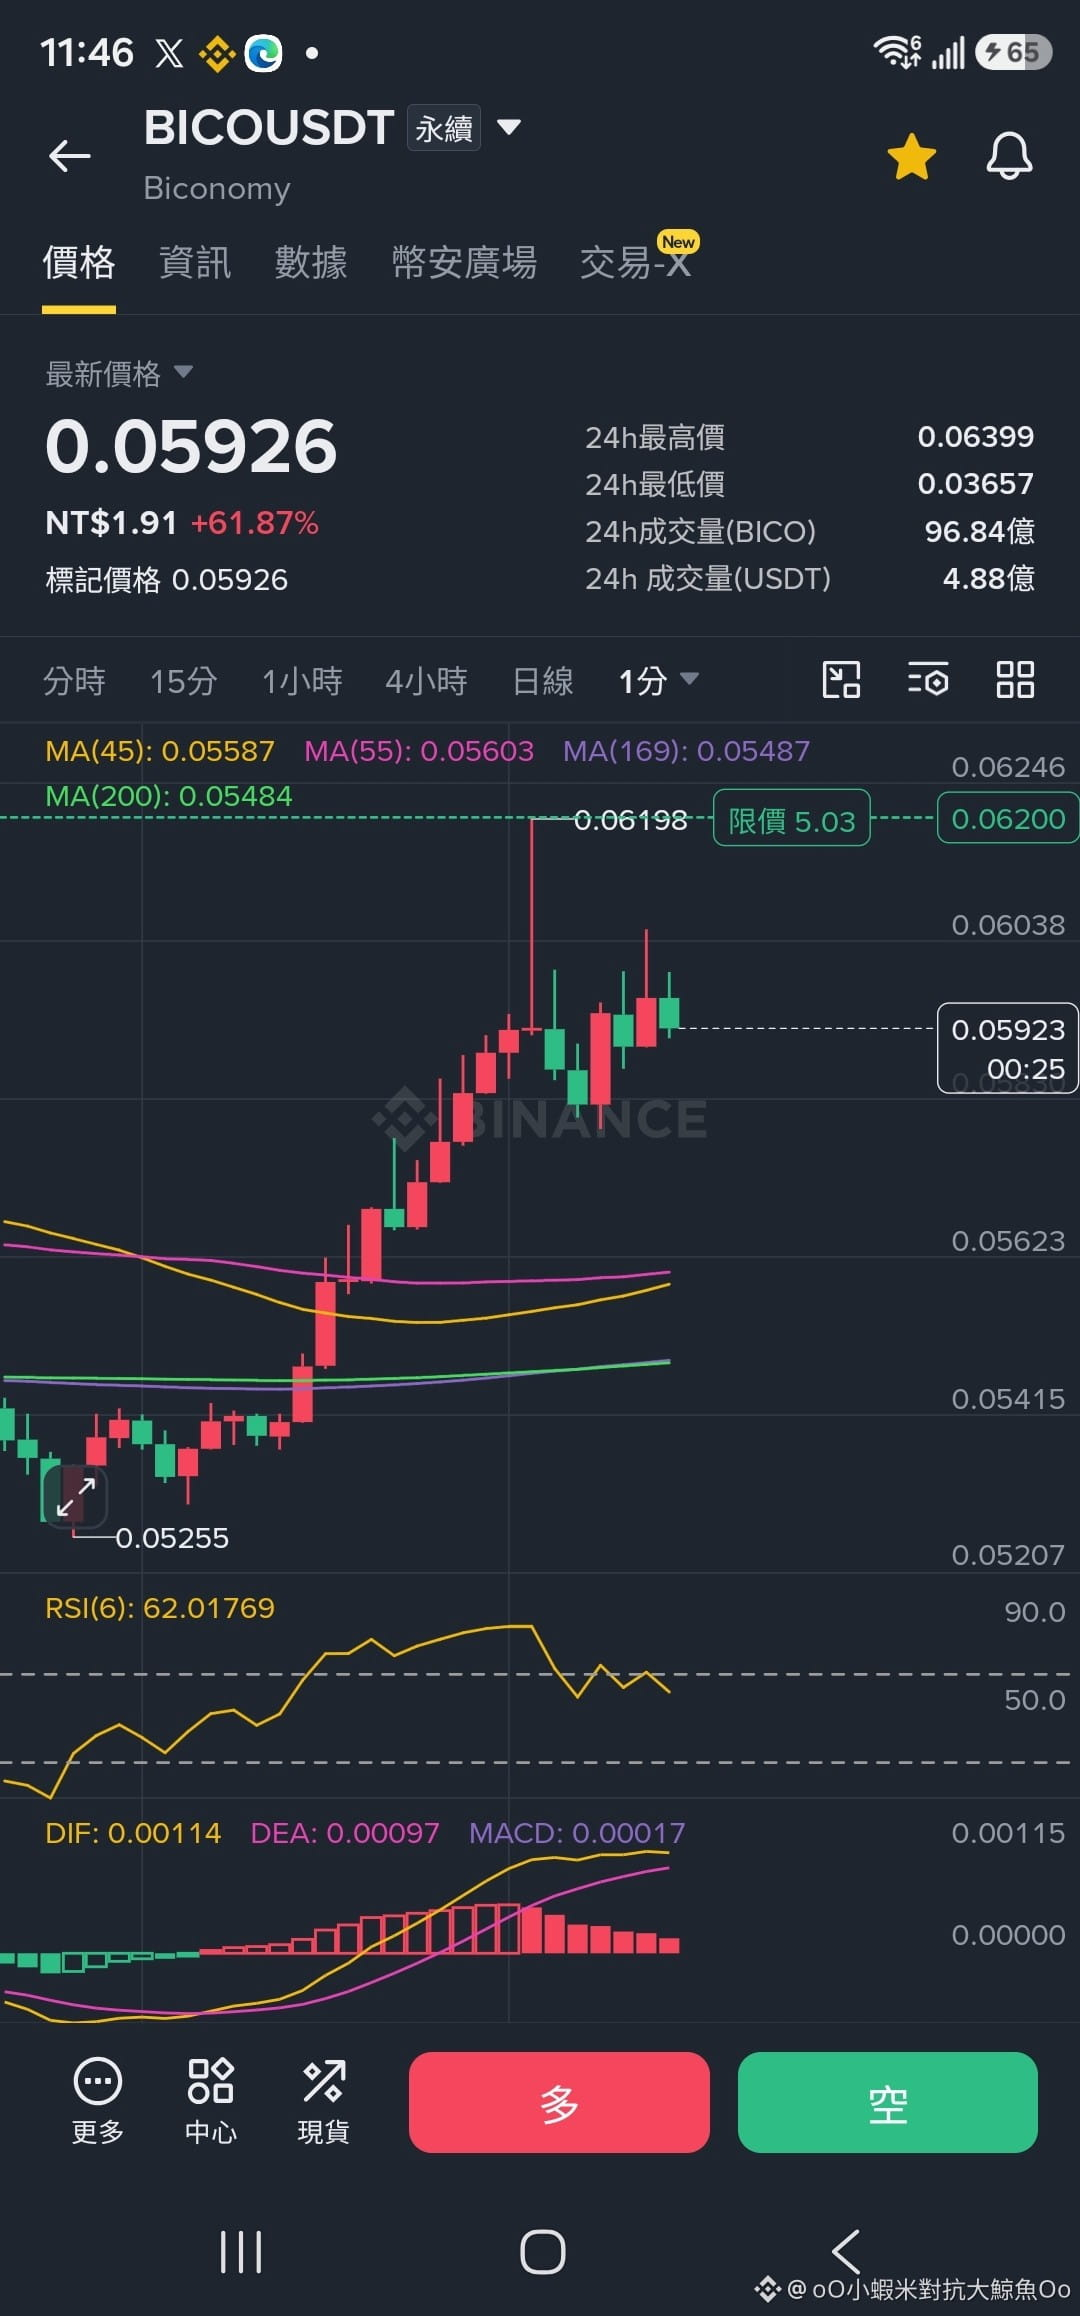Tap the Android back button
This screenshot has height=2316, width=1080.
coord(846,2252)
